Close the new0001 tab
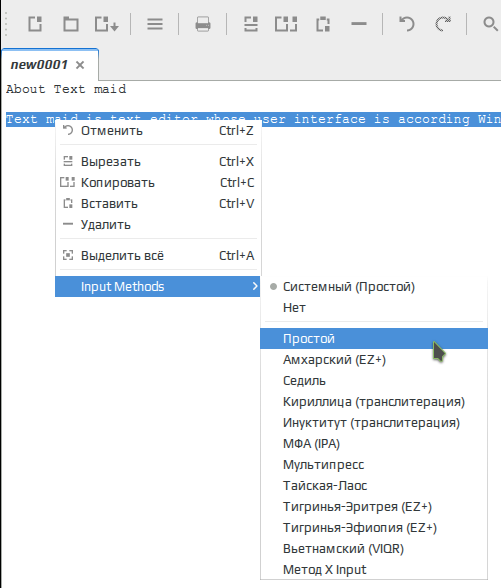 click(x=80, y=65)
